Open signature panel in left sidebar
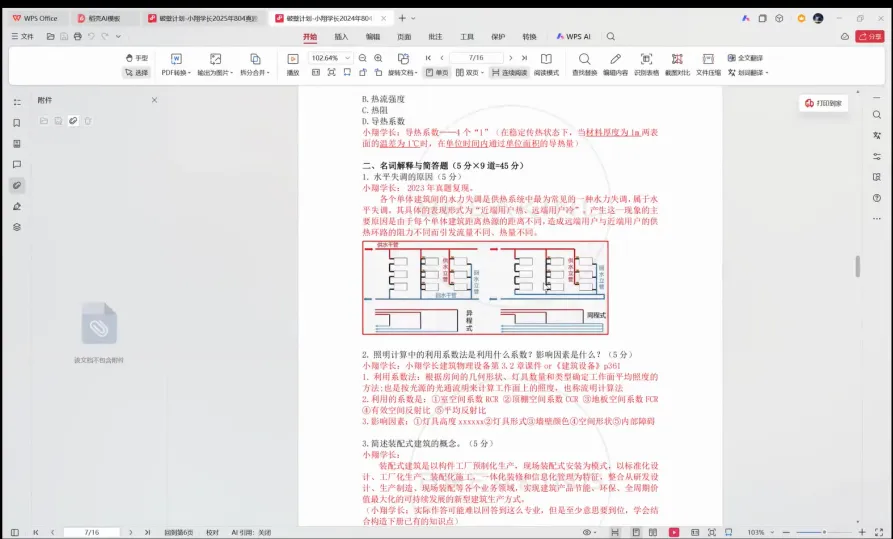This screenshot has height=539, width=893. [x=17, y=206]
